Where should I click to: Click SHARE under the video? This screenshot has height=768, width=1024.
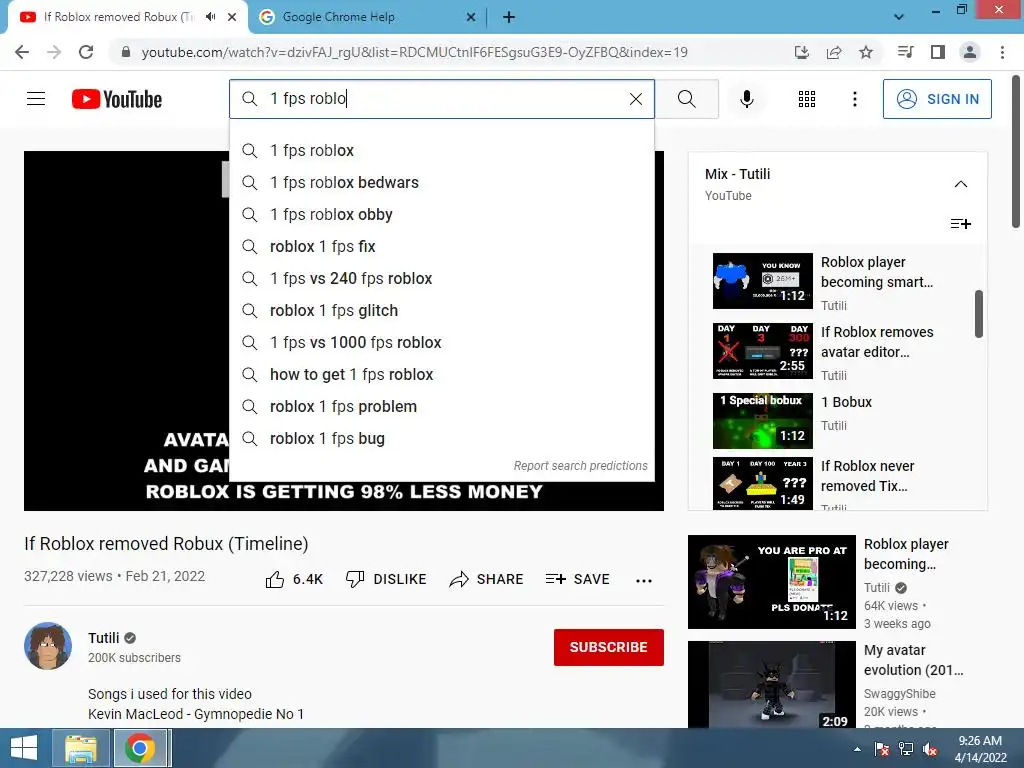487,579
